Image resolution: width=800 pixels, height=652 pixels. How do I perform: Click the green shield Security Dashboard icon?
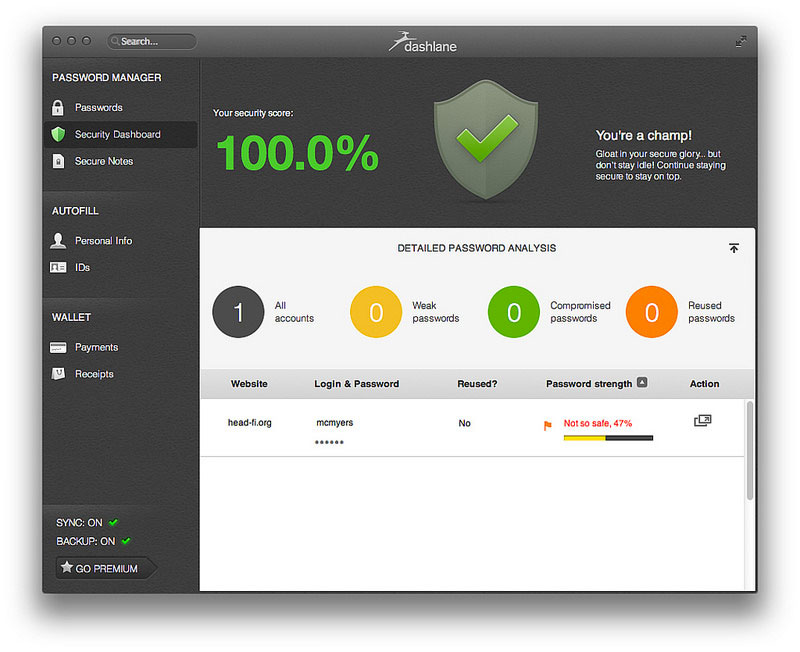click(x=58, y=134)
